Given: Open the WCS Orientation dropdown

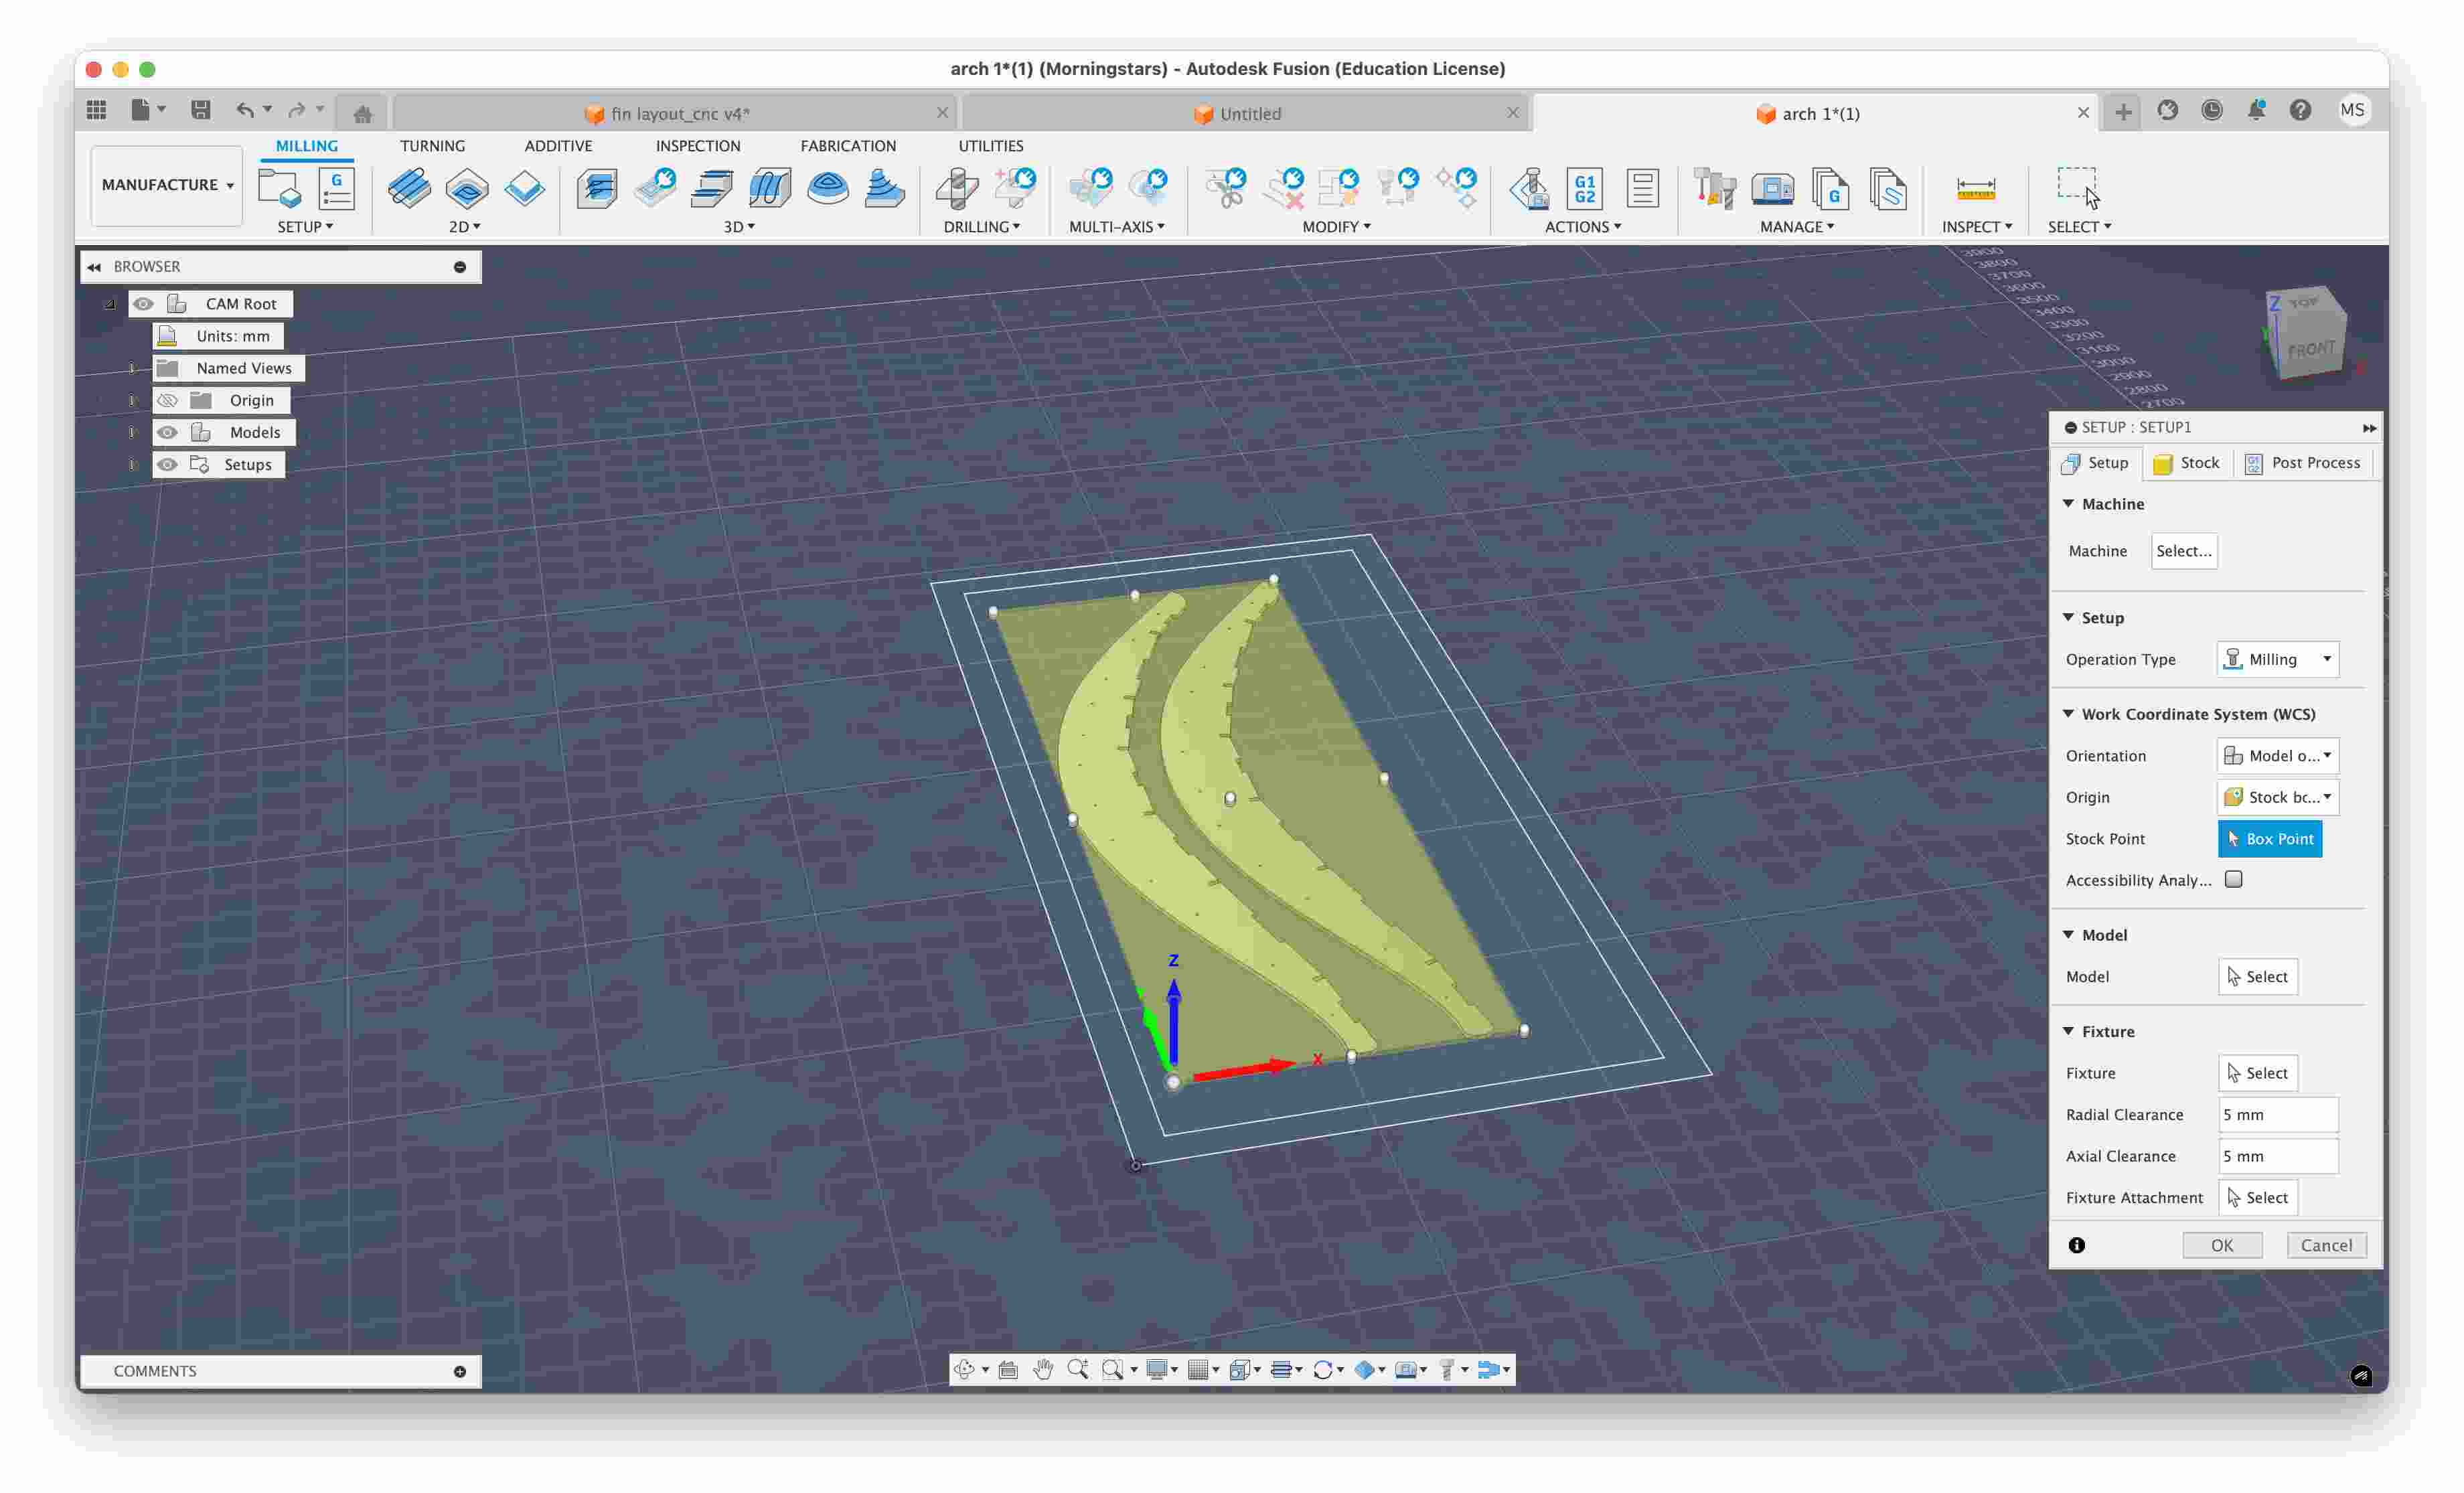Looking at the screenshot, I should click(x=2277, y=755).
